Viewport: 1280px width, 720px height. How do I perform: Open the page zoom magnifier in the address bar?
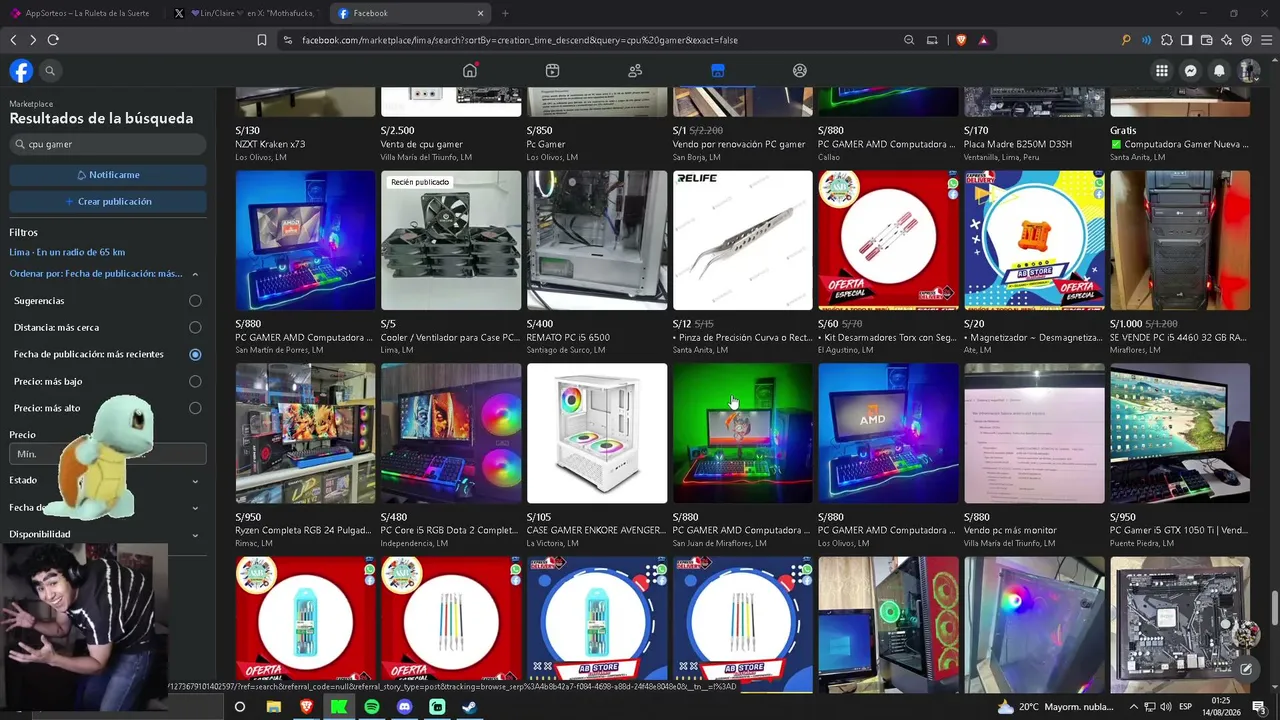click(909, 40)
